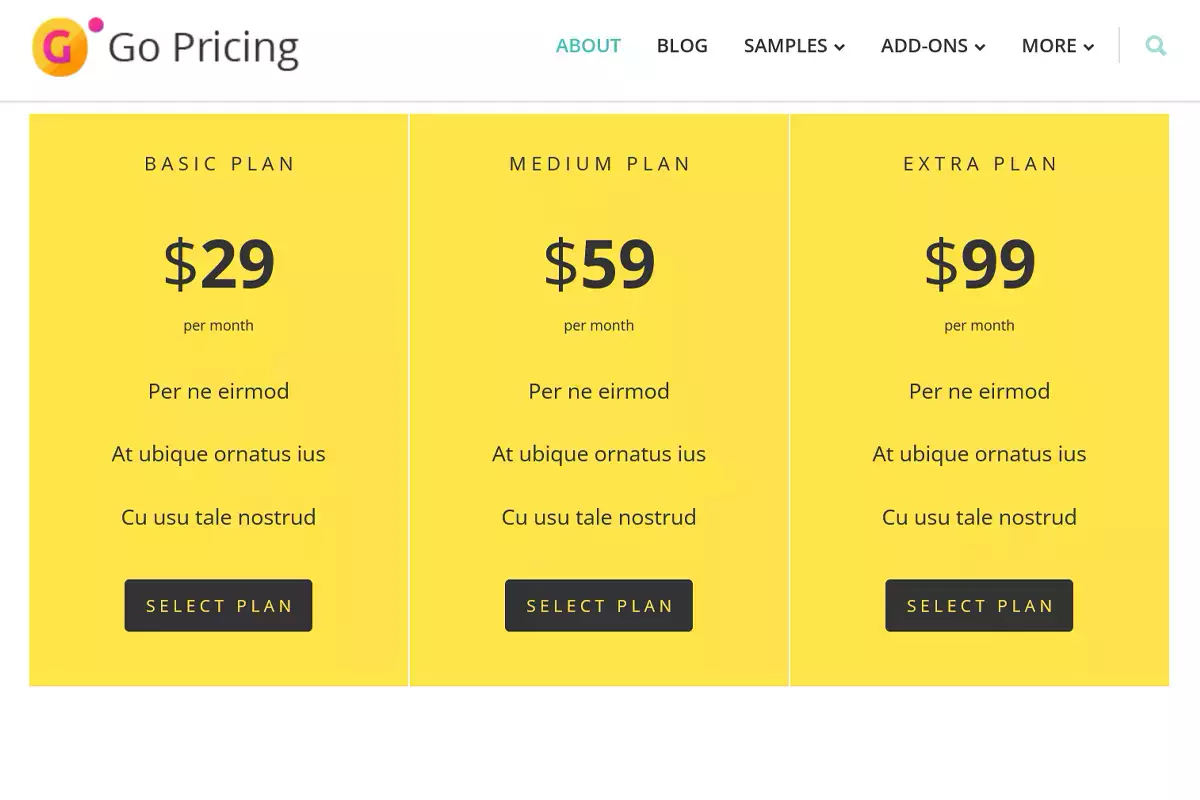
Task: Open the search magnifier icon
Action: [1156, 46]
